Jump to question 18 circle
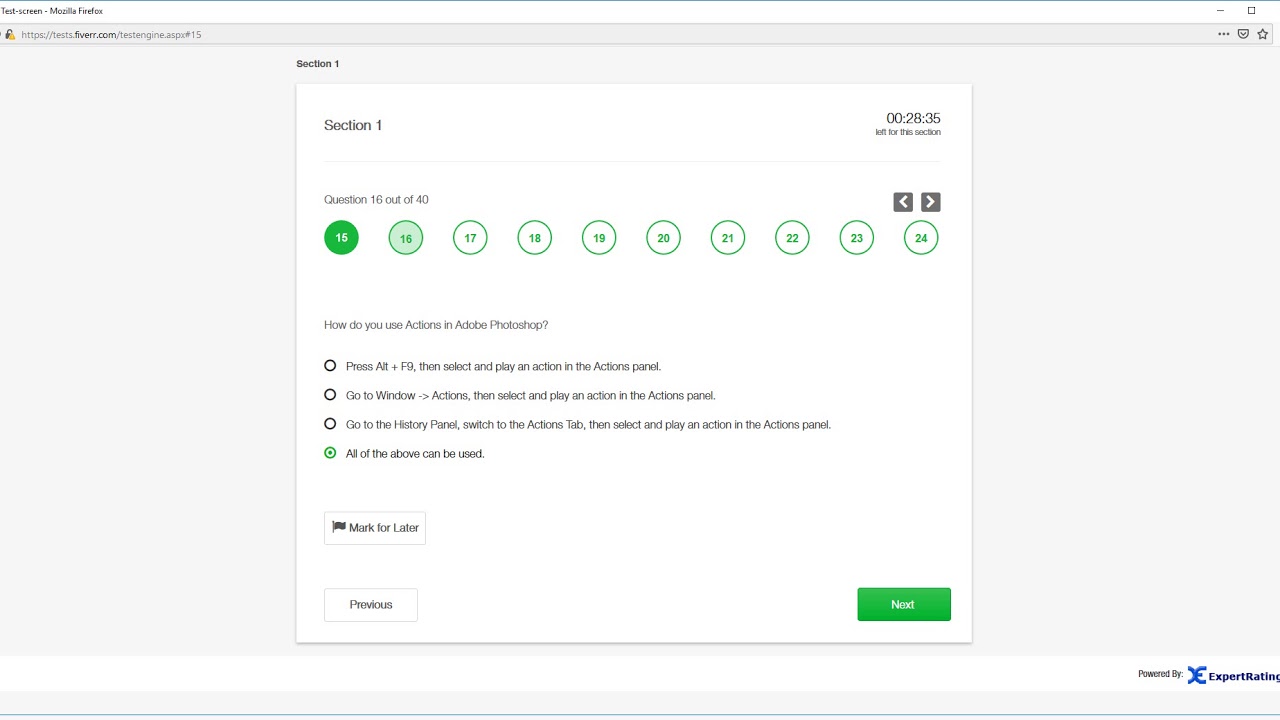This screenshot has width=1280, height=720. (535, 238)
